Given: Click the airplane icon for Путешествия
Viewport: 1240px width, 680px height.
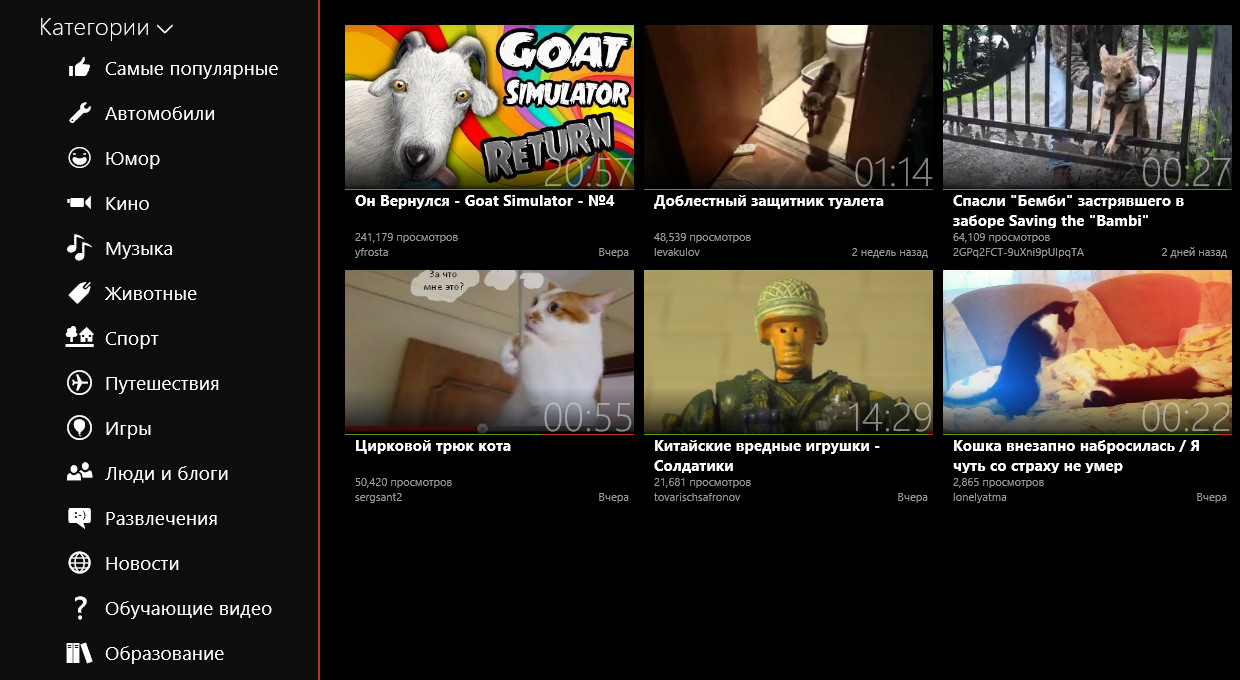Looking at the screenshot, I should [79, 383].
